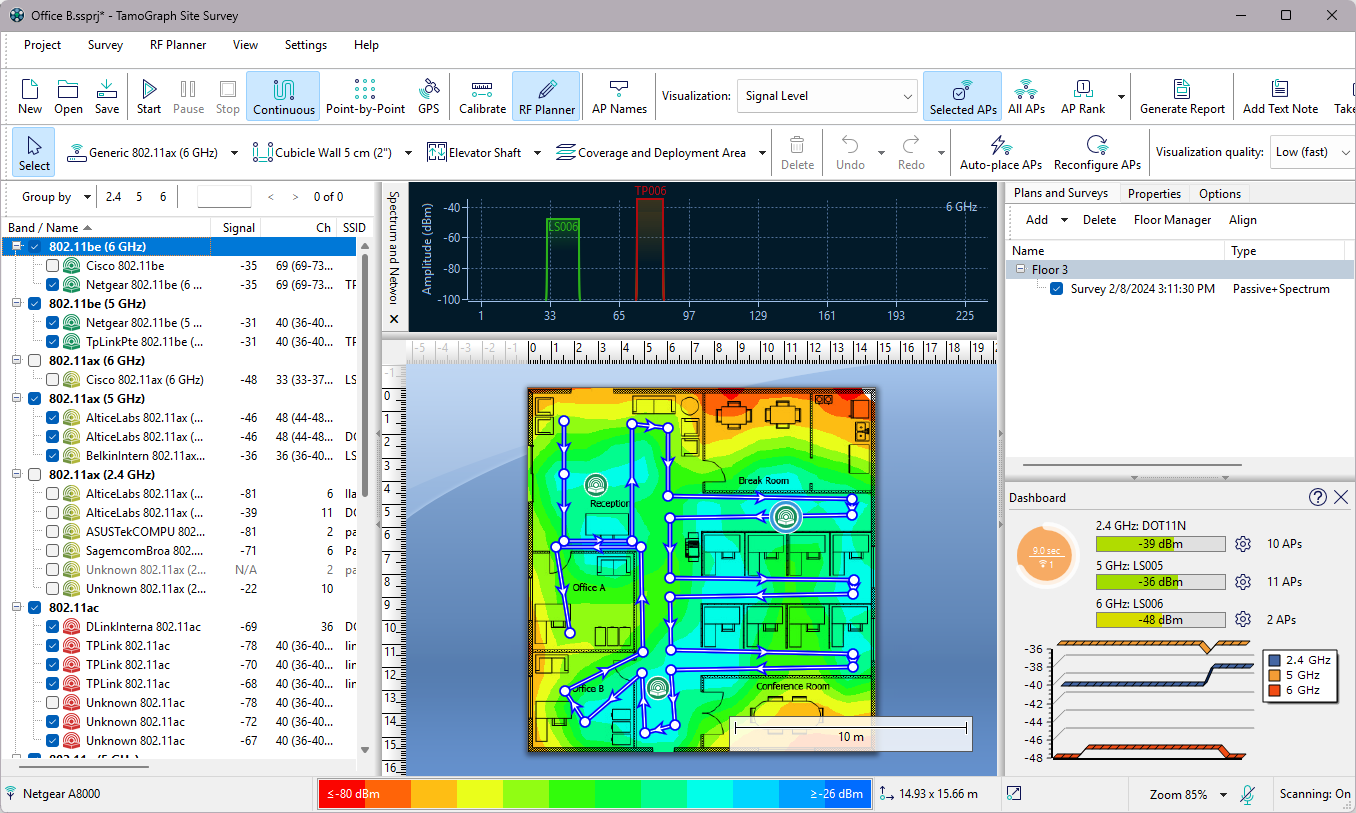This screenshot has height=813, width=1356.
Task: Open the Calibrate tool
Action: click(482, 96)
